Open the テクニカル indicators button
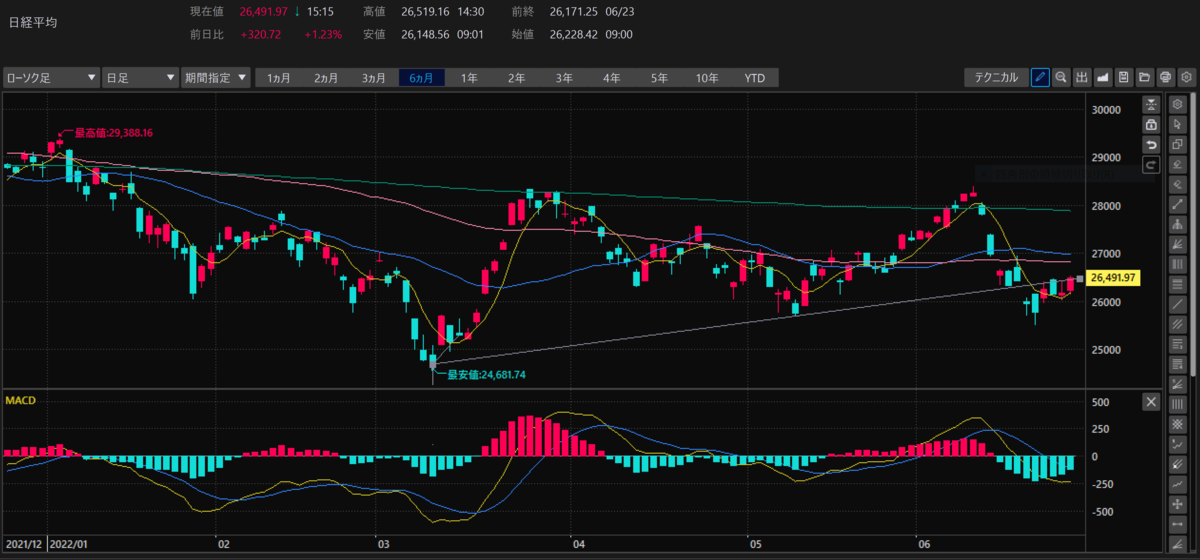This screenshot has height=560, width=1200. tap(996, 77)
